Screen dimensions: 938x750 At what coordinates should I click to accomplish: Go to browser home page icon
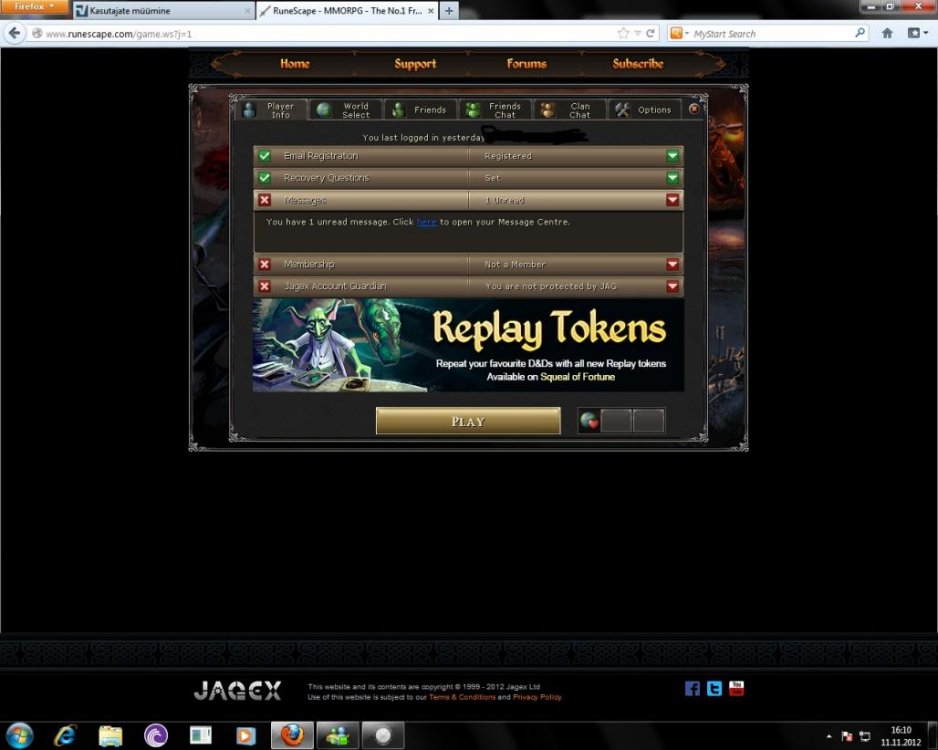(x=887, y=33)
